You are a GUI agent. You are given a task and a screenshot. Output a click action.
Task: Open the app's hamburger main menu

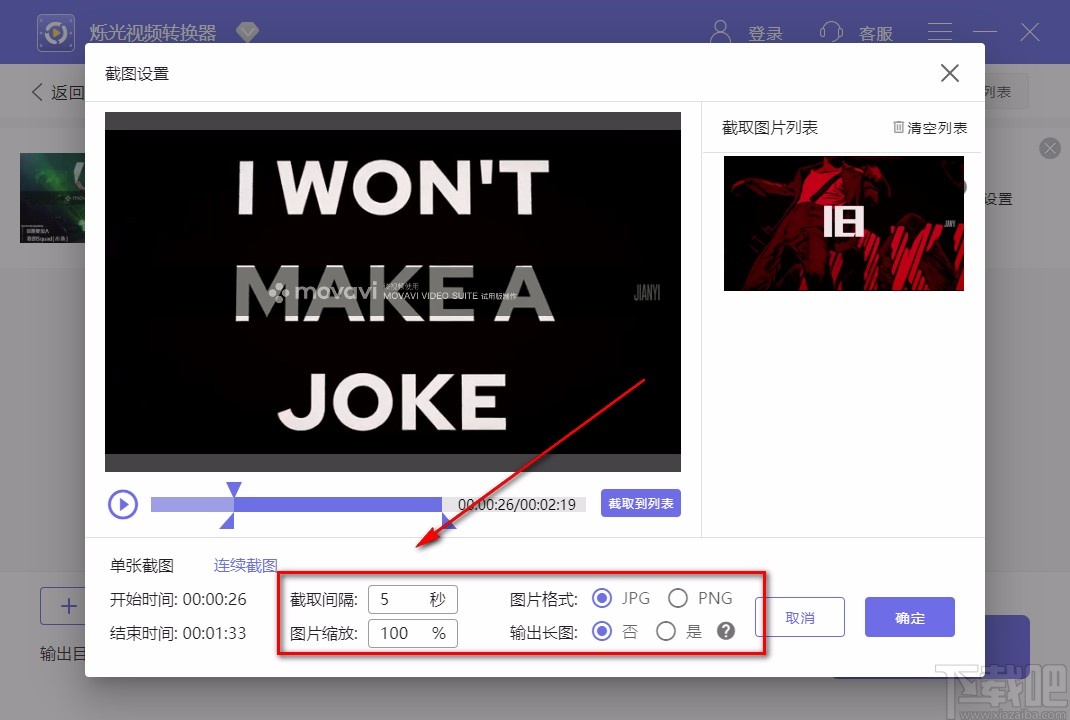(939, 31)
